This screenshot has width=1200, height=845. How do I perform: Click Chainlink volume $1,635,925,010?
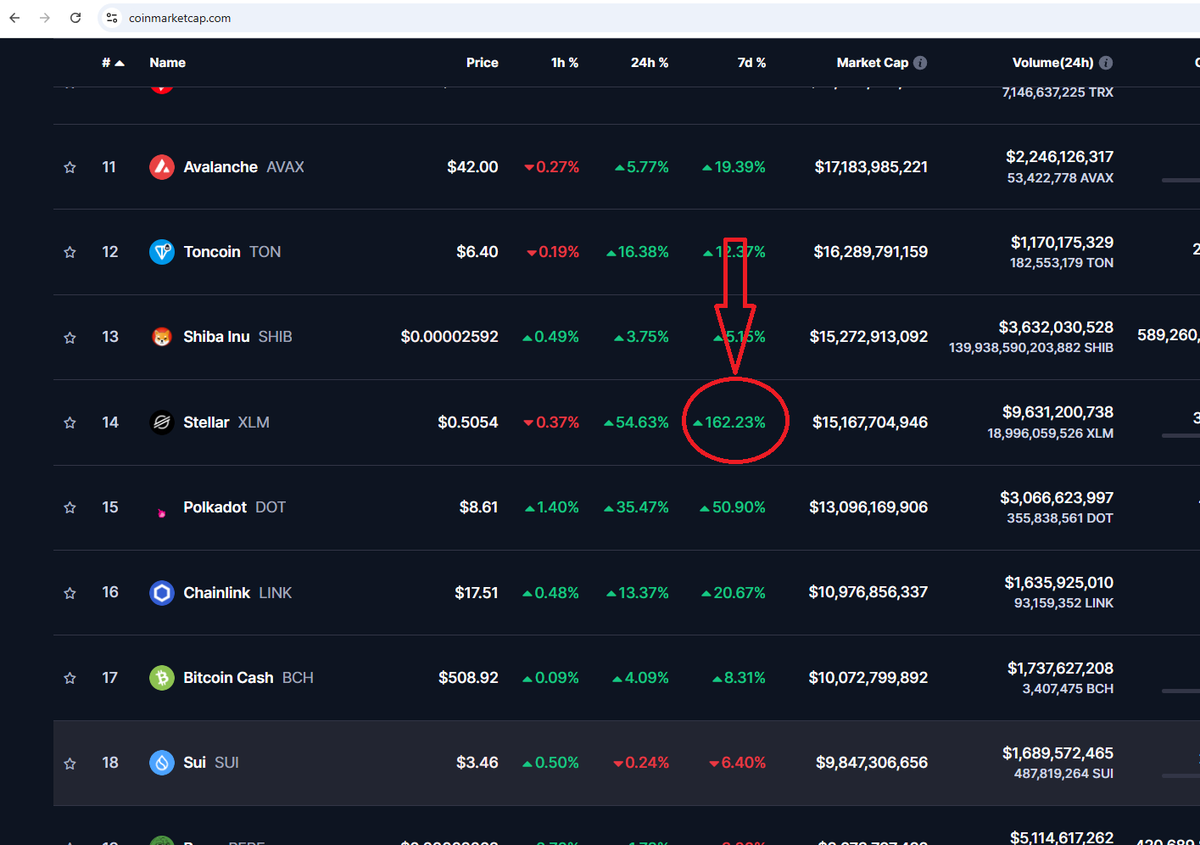(1059, 582)
